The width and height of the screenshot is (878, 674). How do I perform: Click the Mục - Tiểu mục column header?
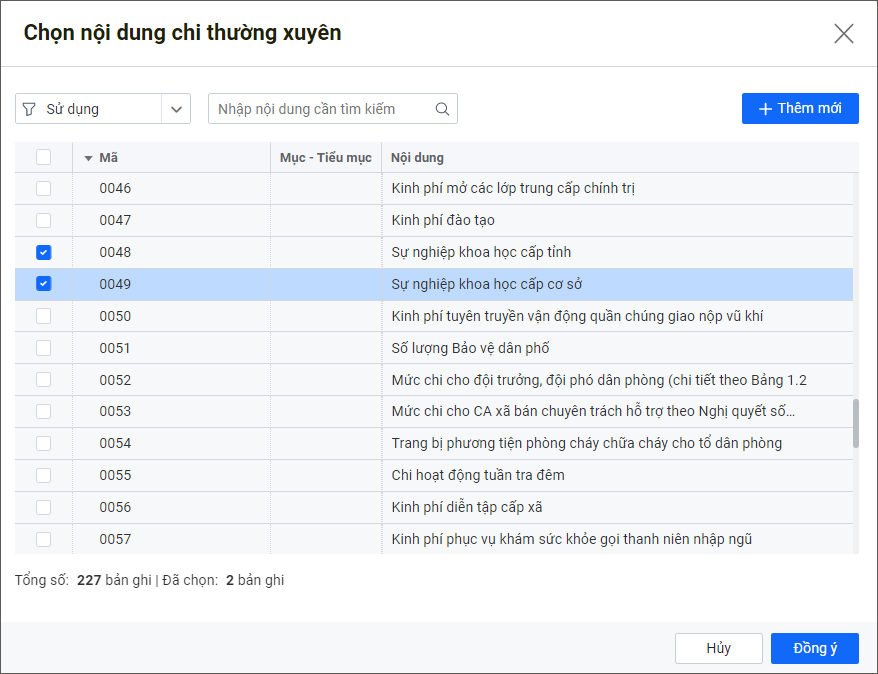tap(325, 158)
